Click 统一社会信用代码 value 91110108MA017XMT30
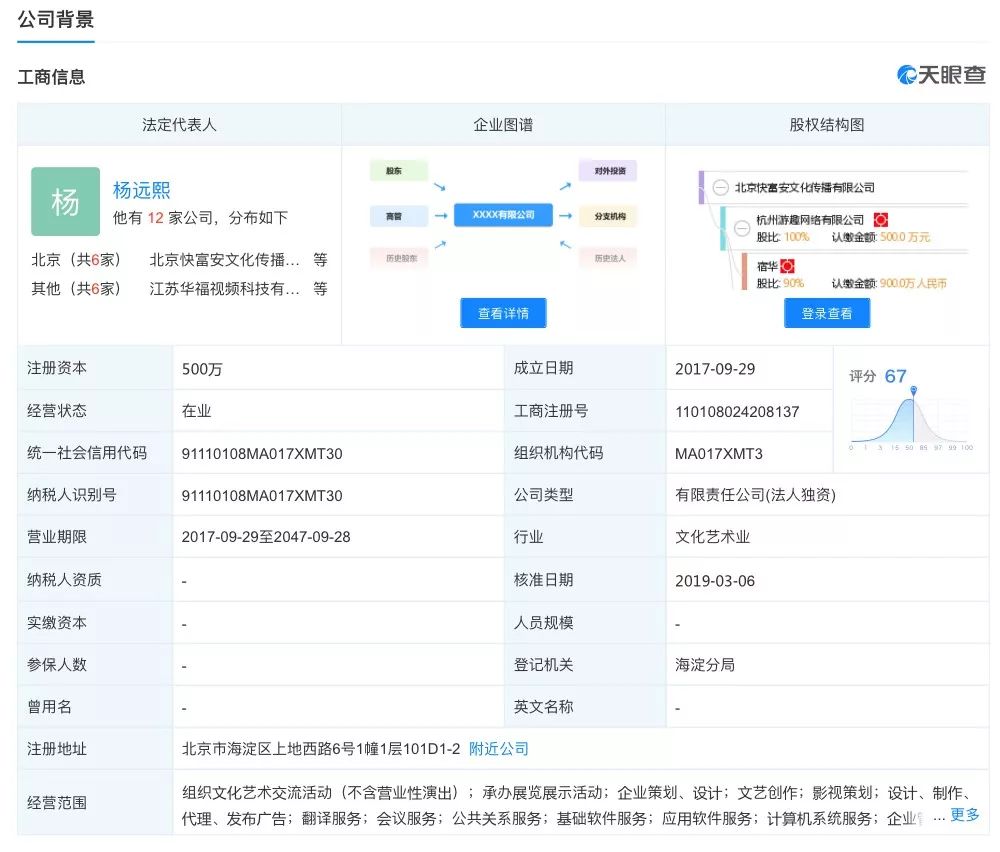 click(x=262, y=454)
